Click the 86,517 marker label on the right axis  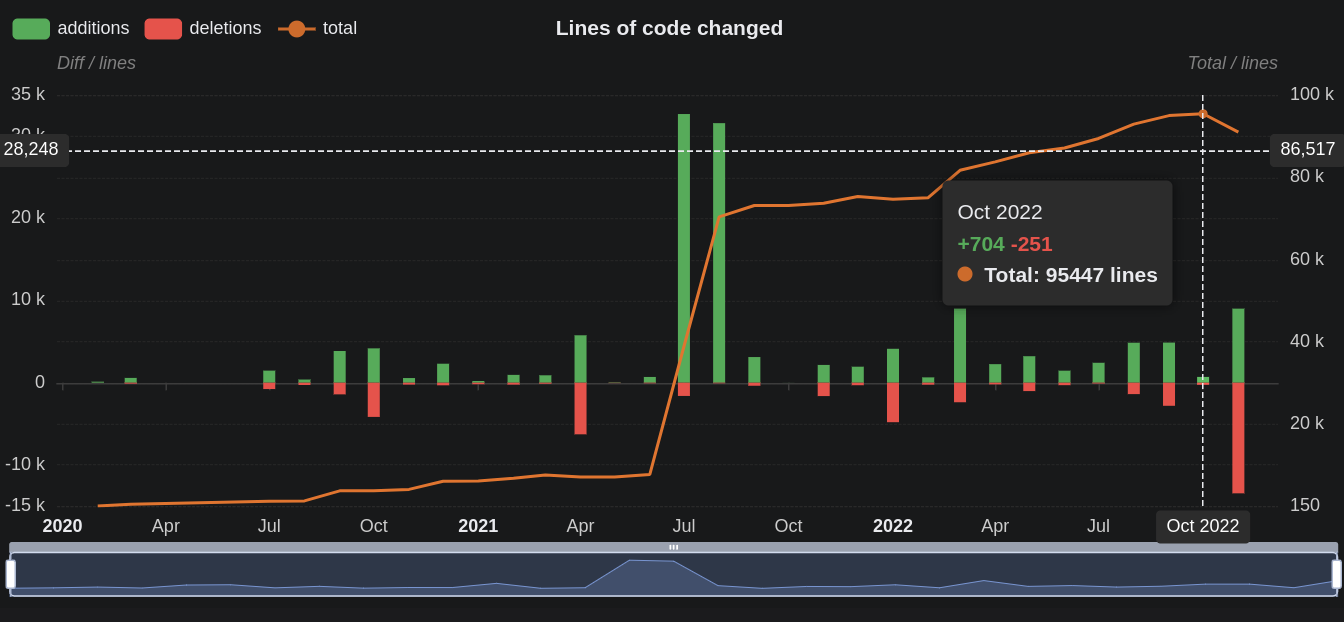(x=1307, y=149)
